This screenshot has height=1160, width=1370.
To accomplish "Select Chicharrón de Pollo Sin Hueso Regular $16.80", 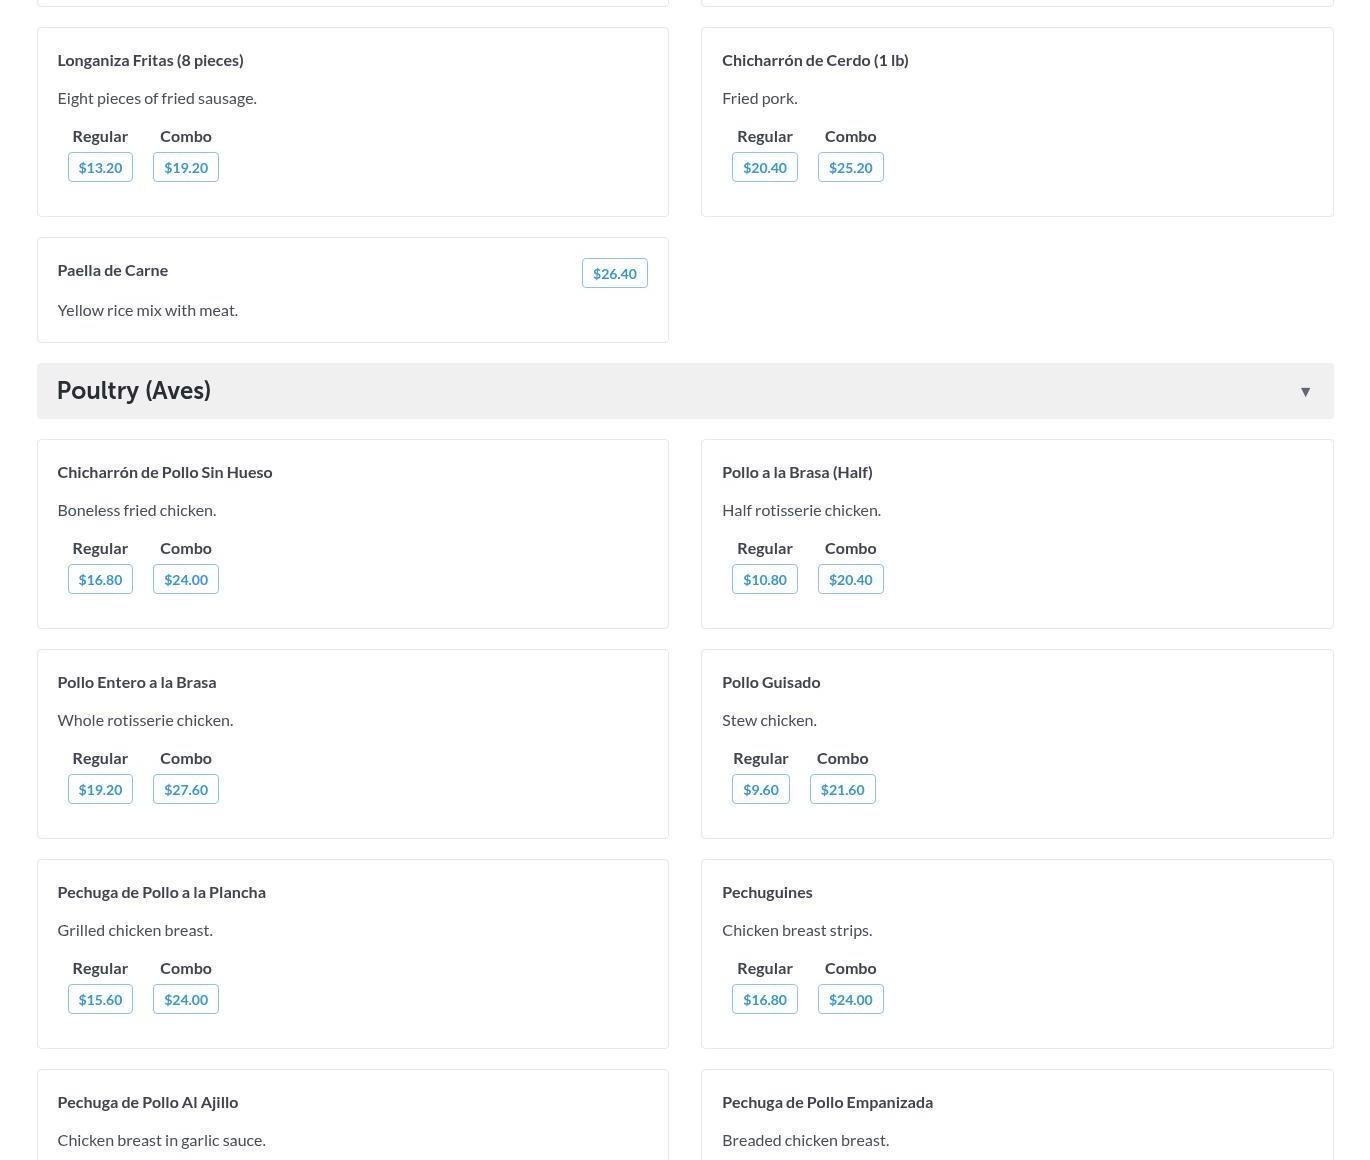I will point(100,579).
